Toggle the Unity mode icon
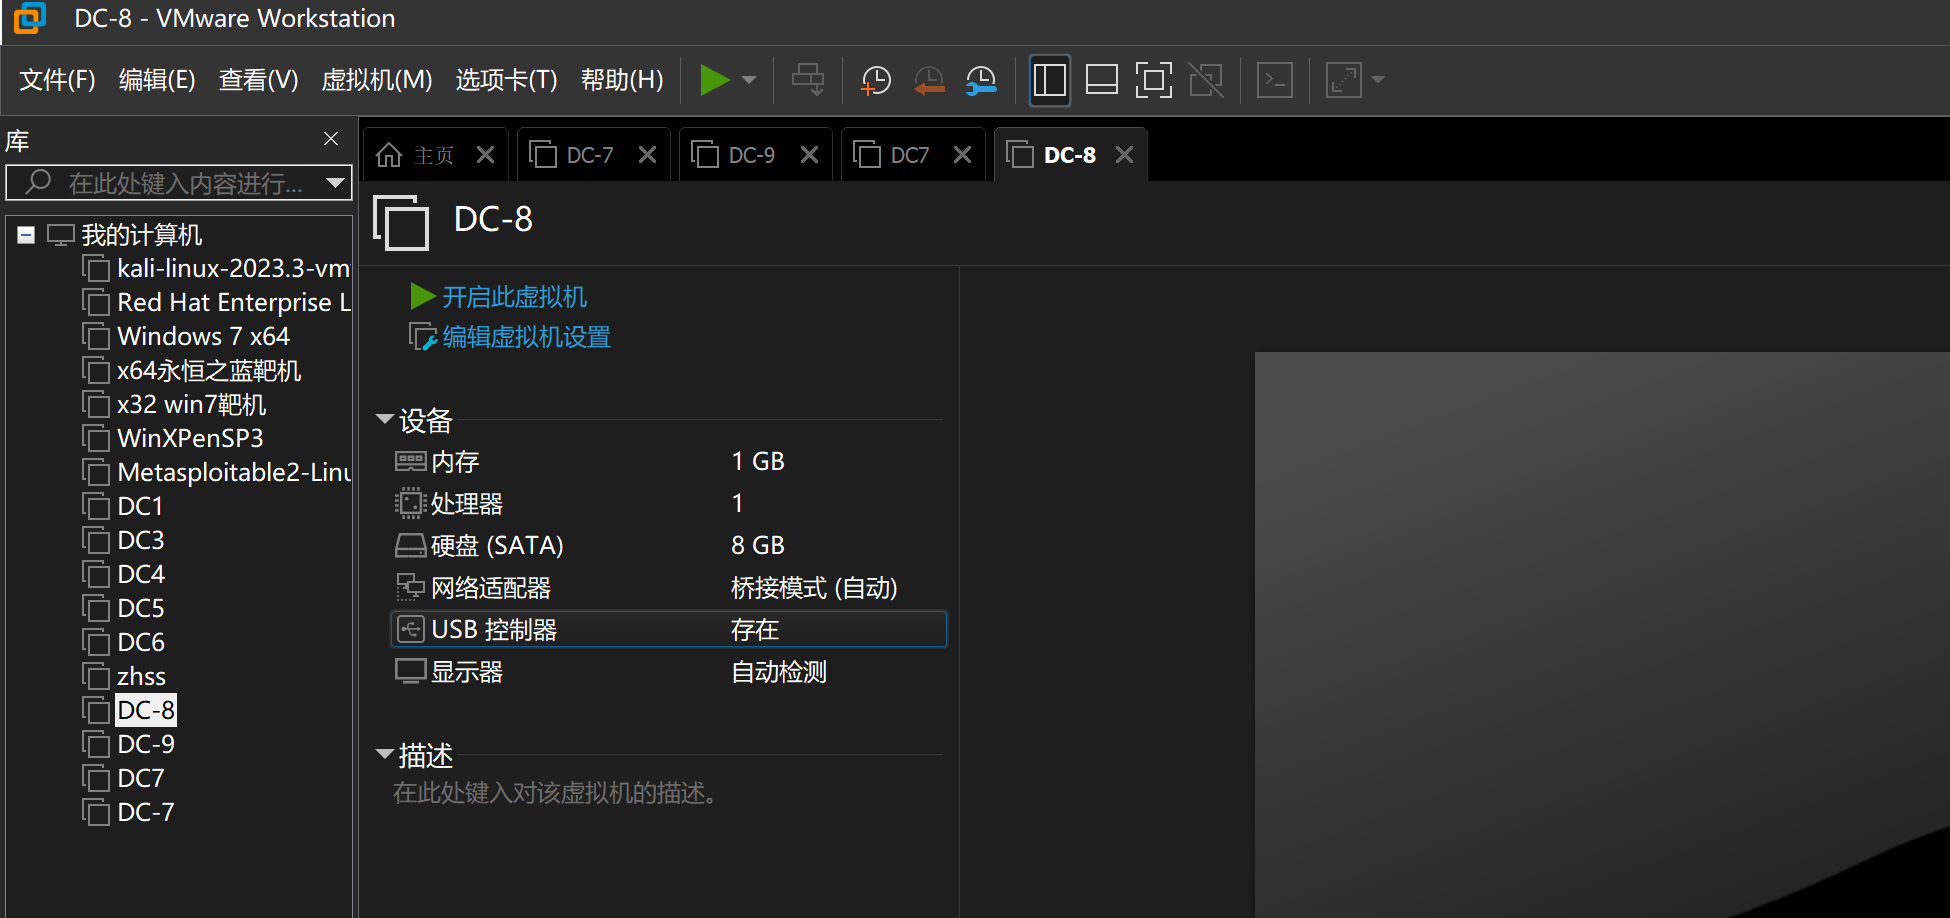 tap(1206, 80)
